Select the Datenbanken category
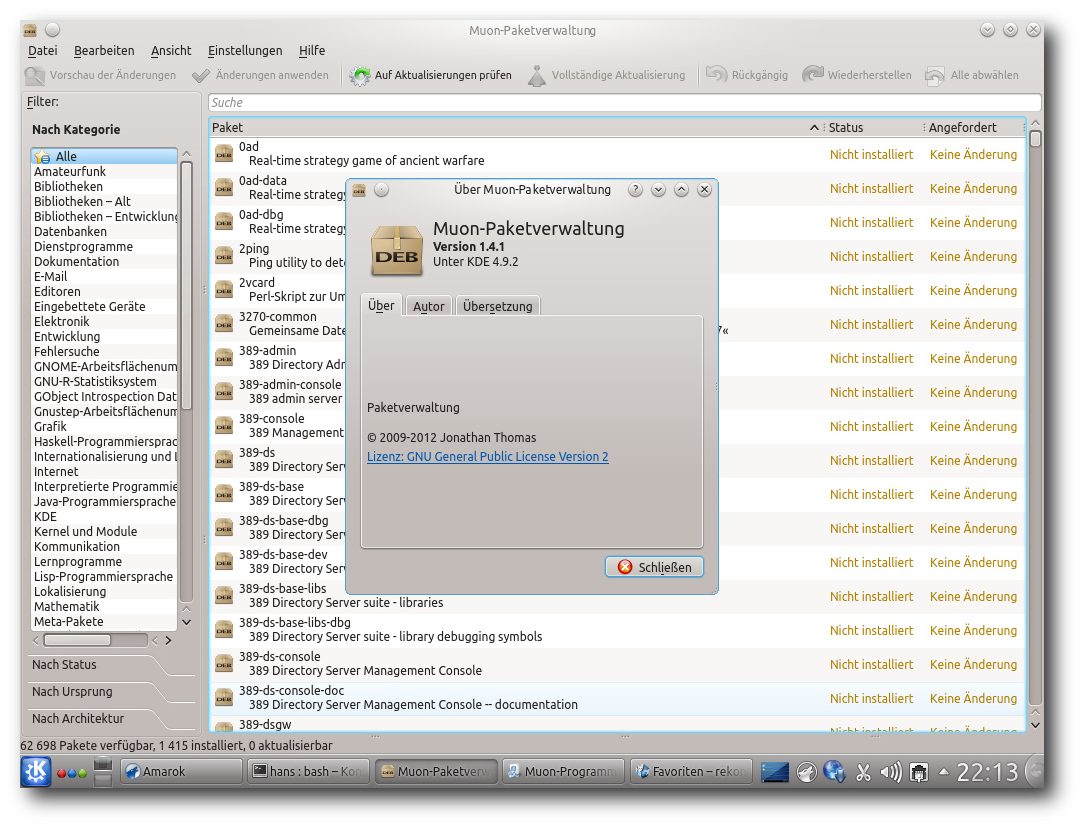 click(104, 232)
